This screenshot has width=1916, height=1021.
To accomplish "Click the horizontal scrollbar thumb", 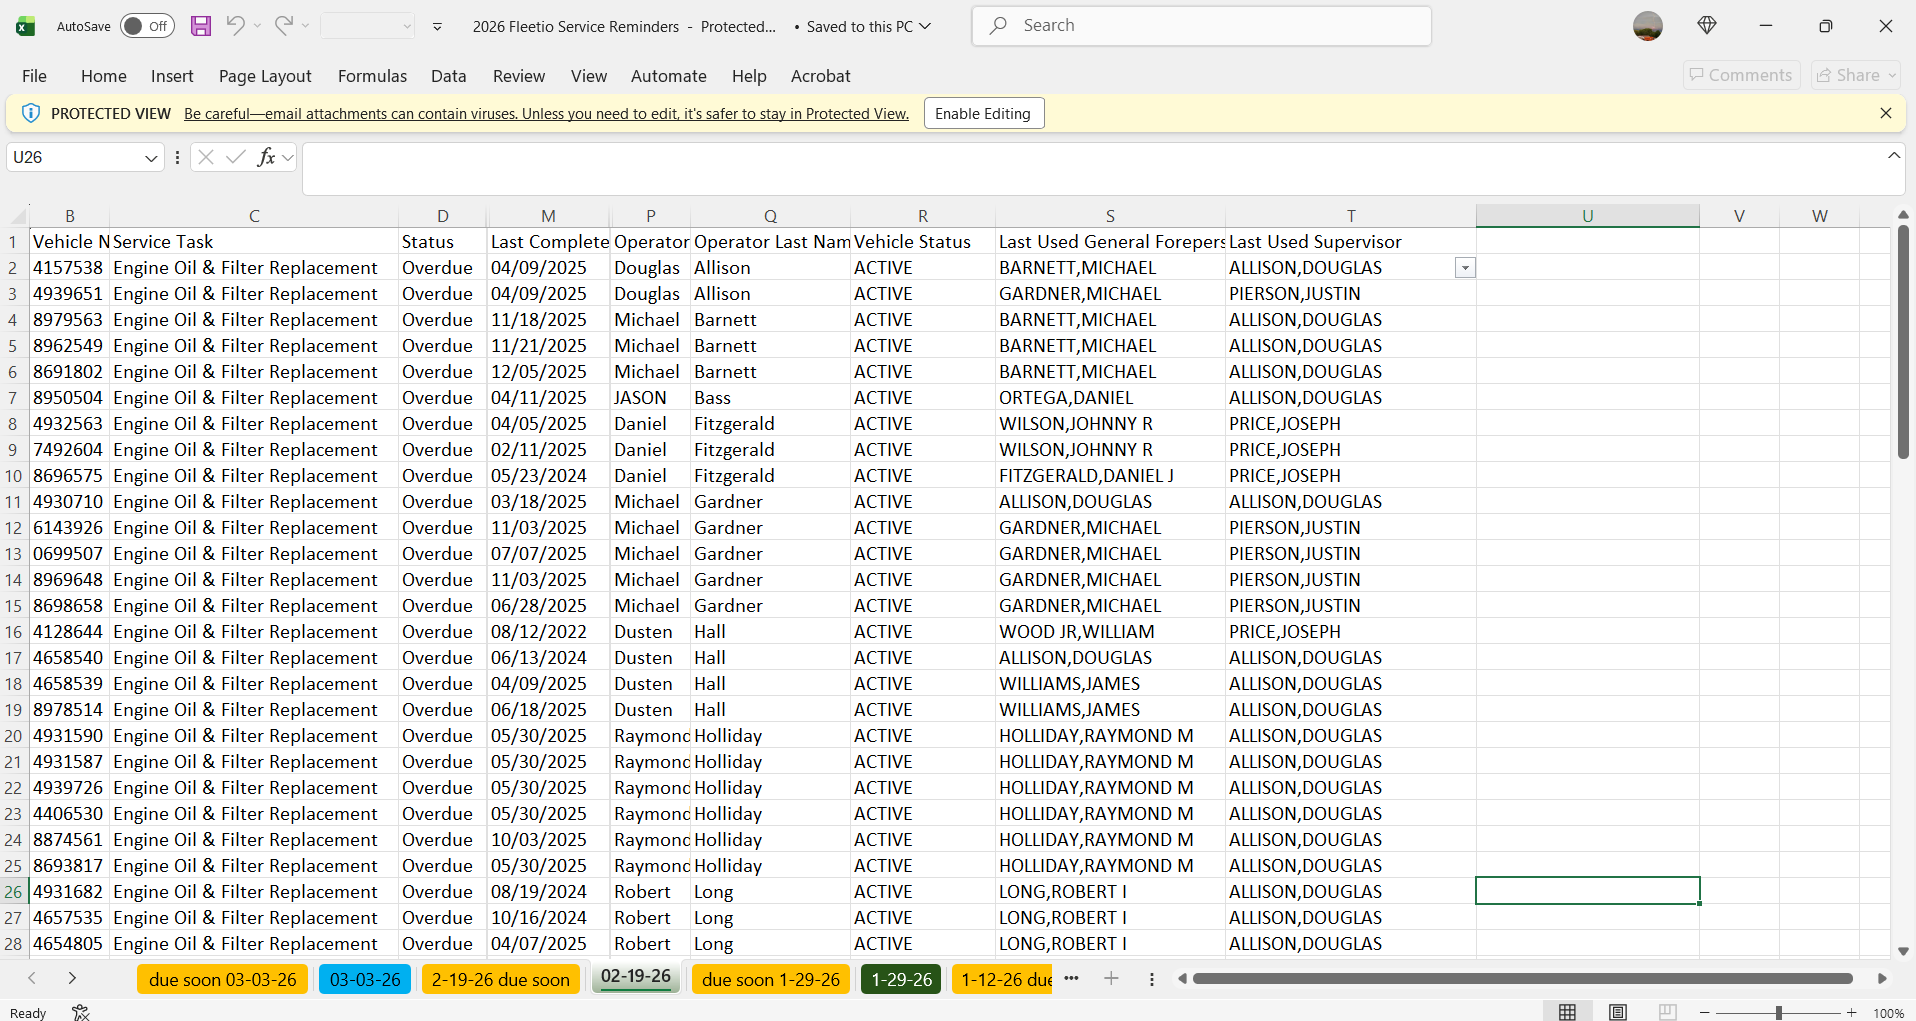I will click(x=1522, y=979).
